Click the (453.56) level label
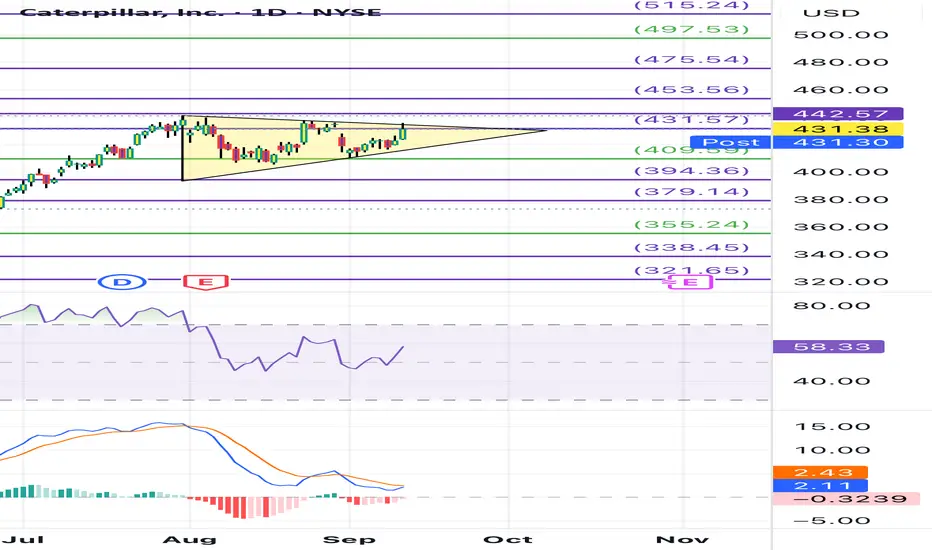 point(691,90)
